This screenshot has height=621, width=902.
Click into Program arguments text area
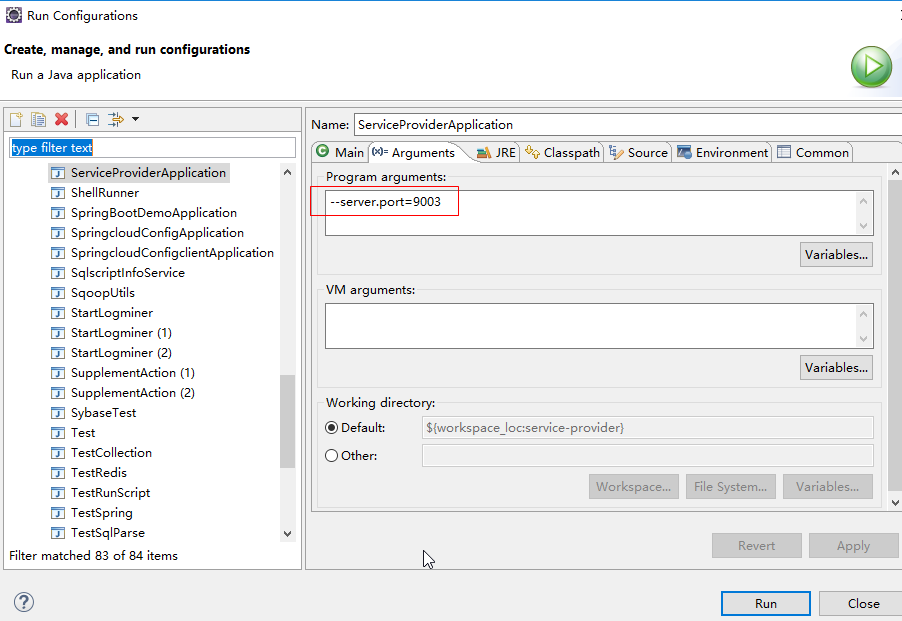click(590, 213)
